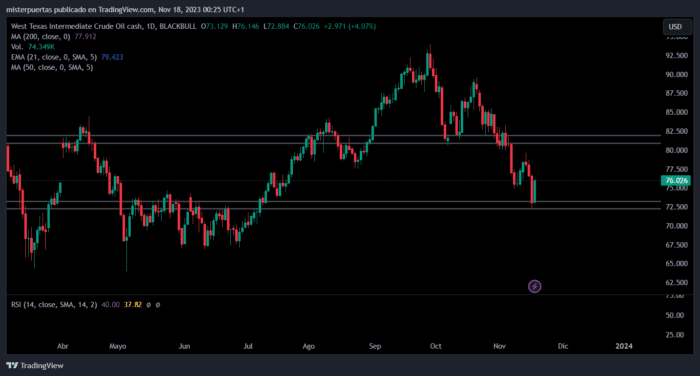This screenshot has width=700, height=376.
Task: Select the MA (50, close, 0, SMA, 5) legend
Action: click(52, 67)
